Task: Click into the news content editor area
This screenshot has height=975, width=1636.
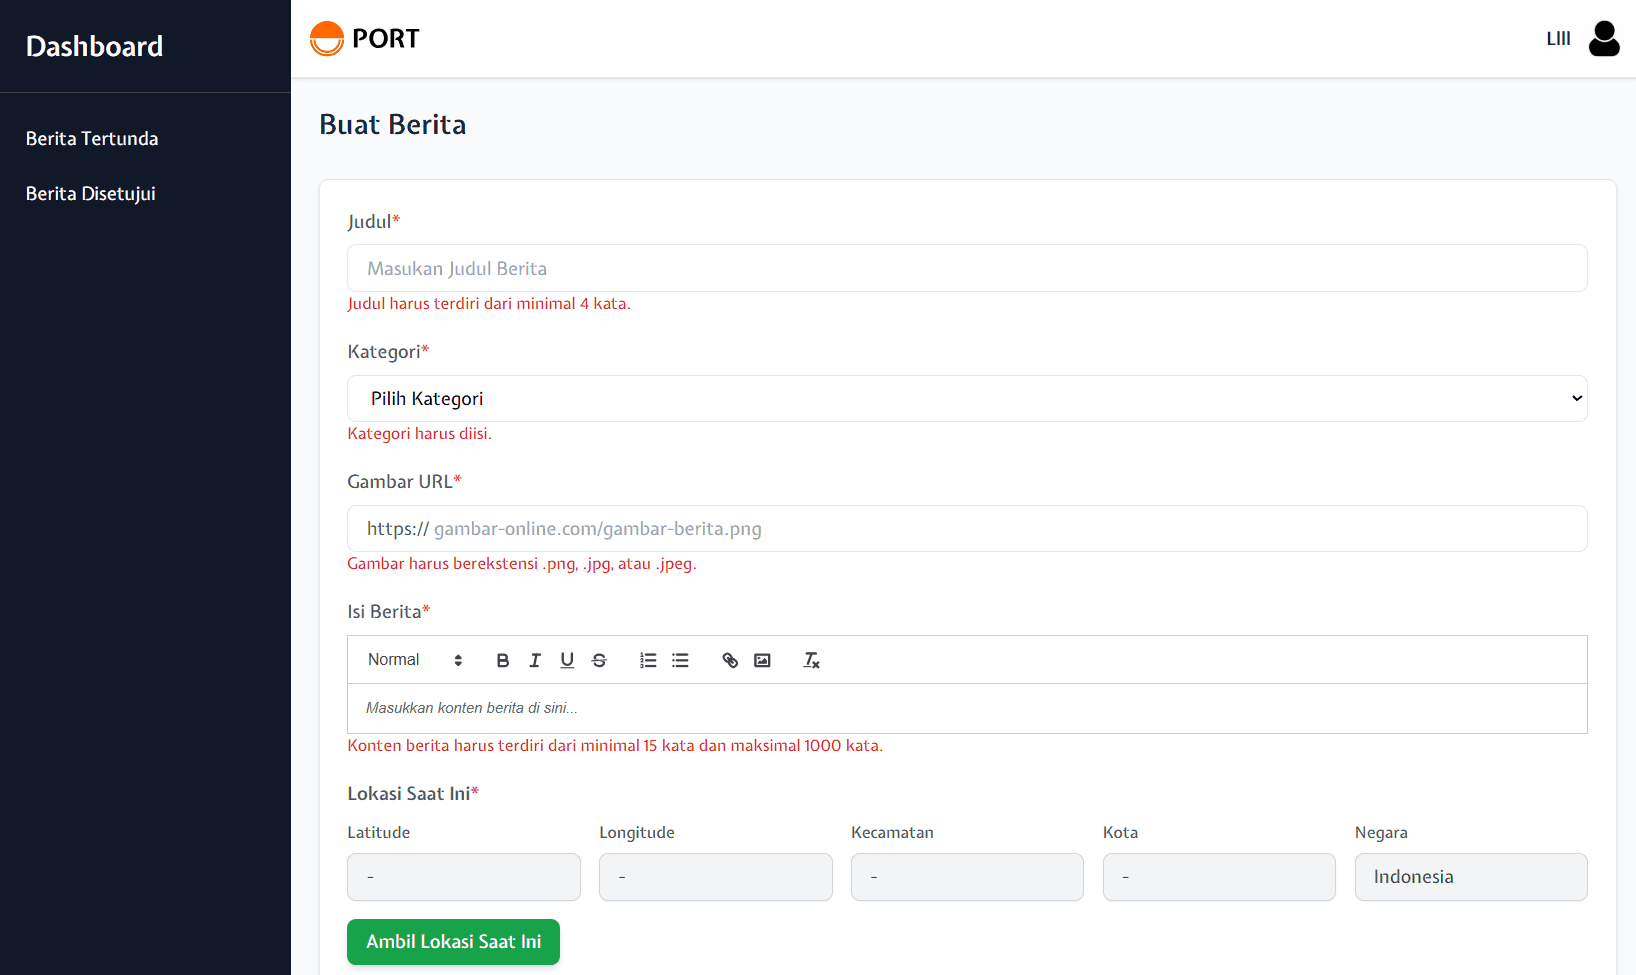Action: tap(966, 708)
